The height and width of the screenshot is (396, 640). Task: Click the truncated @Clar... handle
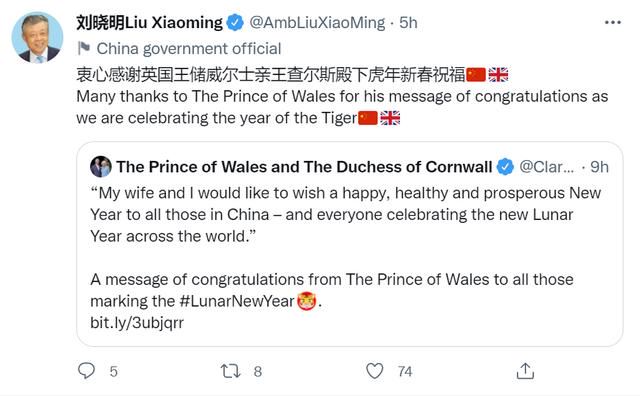547,167
